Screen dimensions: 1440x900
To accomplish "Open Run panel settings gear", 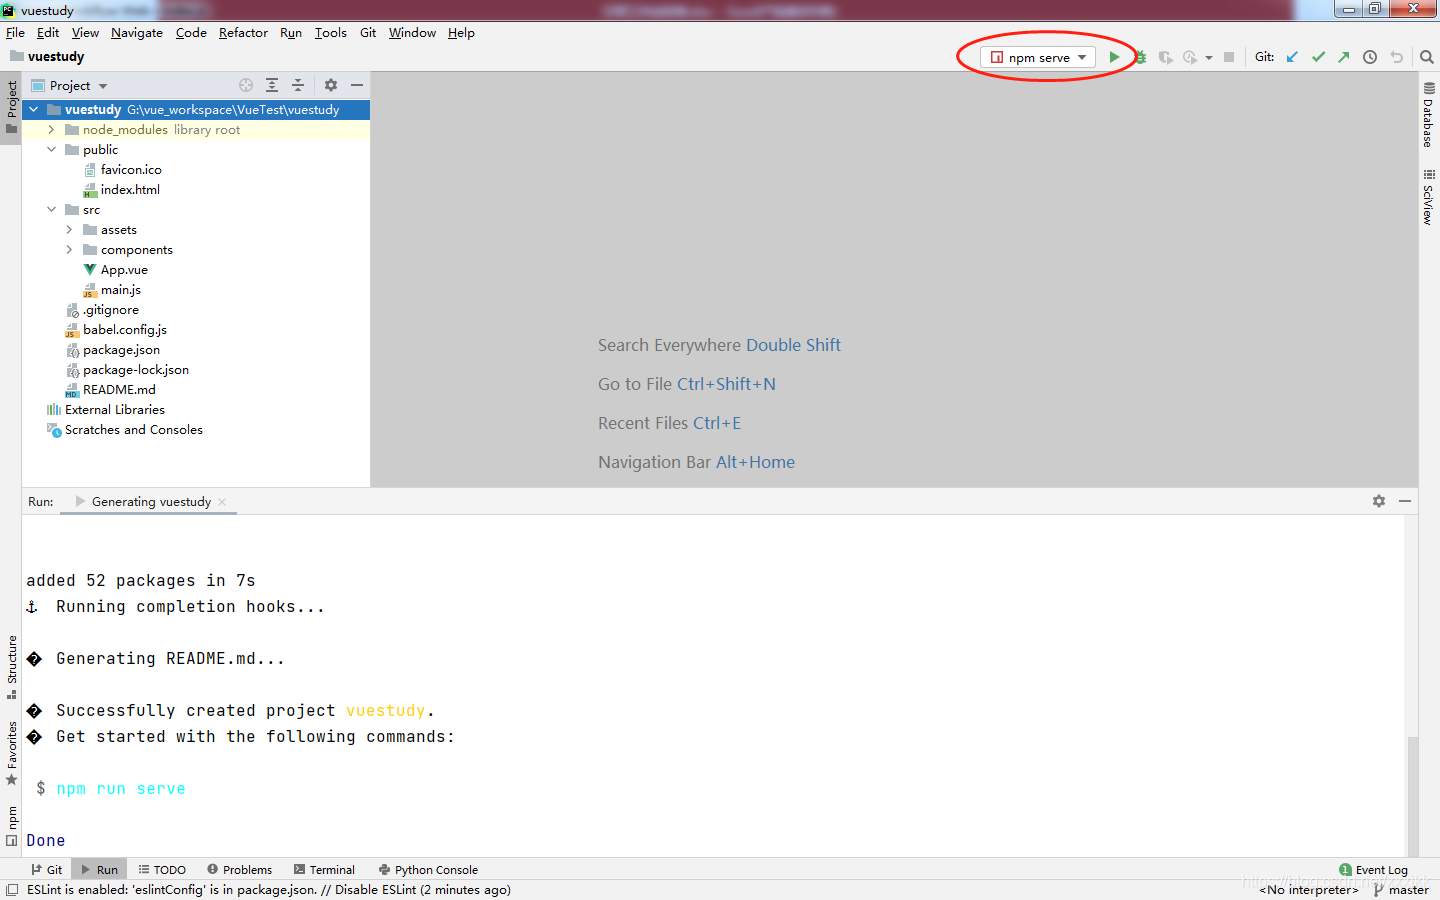I will point(1379,501).
